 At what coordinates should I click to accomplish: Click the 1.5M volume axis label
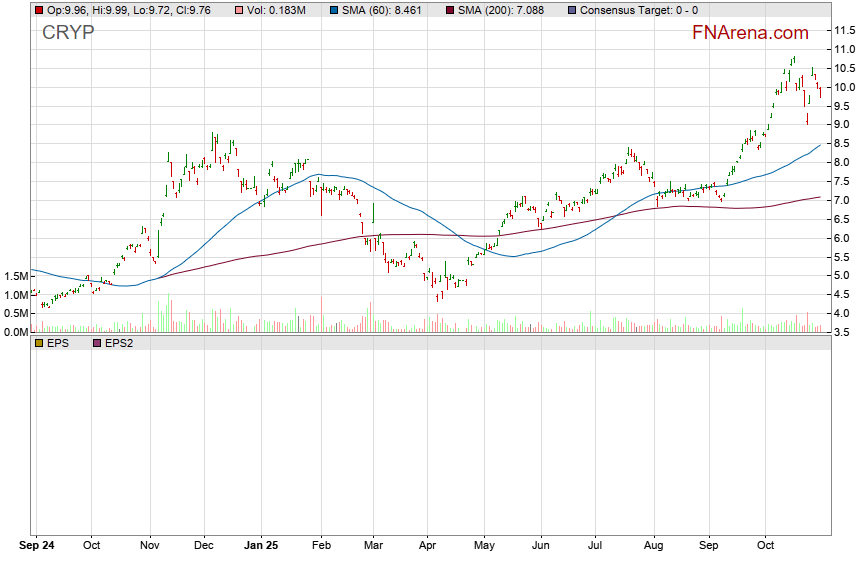pyautogui.click(x=17, y=276)
